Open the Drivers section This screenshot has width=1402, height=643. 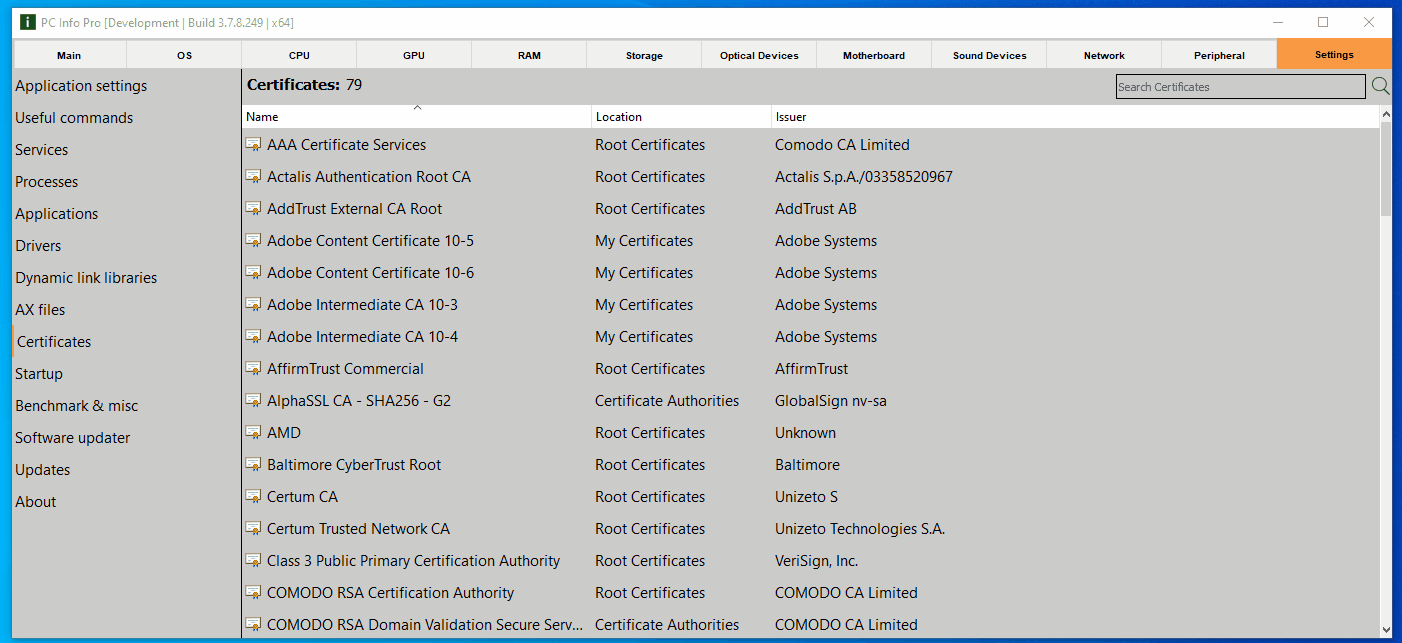click(38, 246)
